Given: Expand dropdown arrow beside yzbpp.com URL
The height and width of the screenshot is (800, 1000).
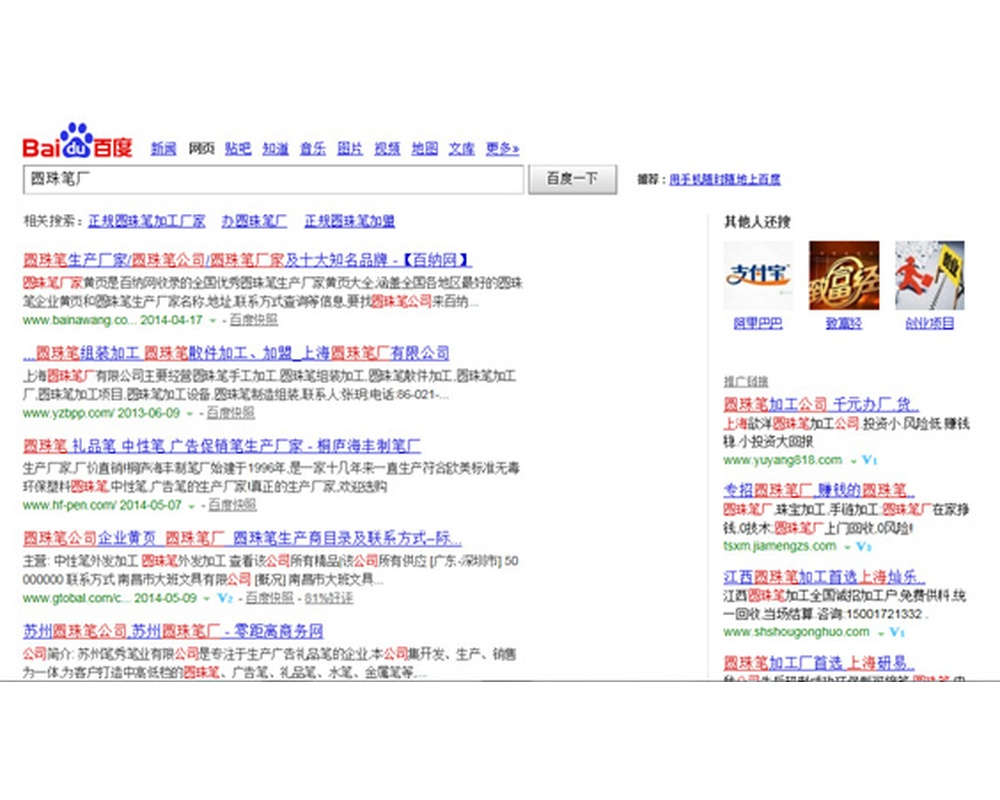Looking at the screenshot, I should pyautogui.click(x=189, y=414).
